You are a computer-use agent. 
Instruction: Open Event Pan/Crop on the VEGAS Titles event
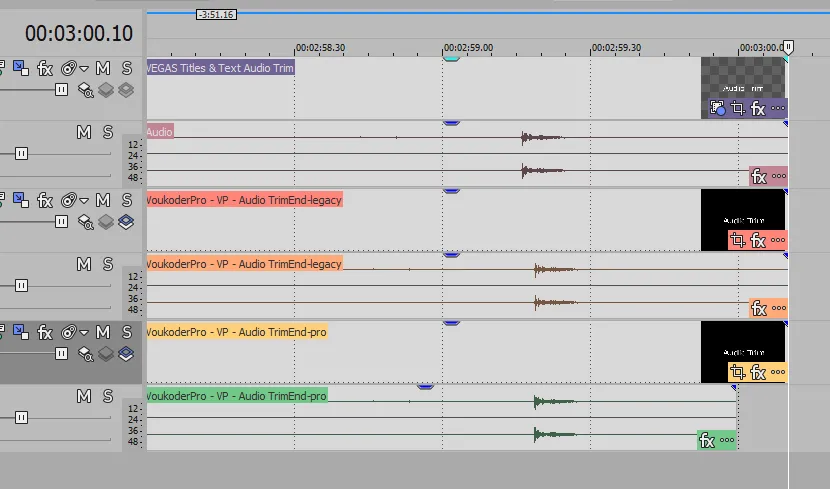(737, 108)
